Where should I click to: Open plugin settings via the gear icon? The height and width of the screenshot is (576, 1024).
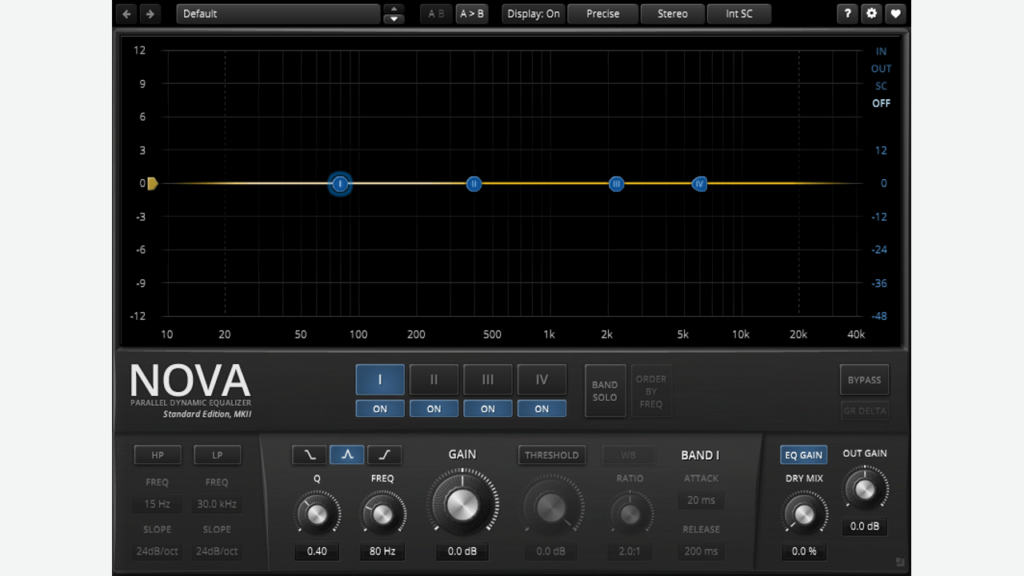point(869,13)
